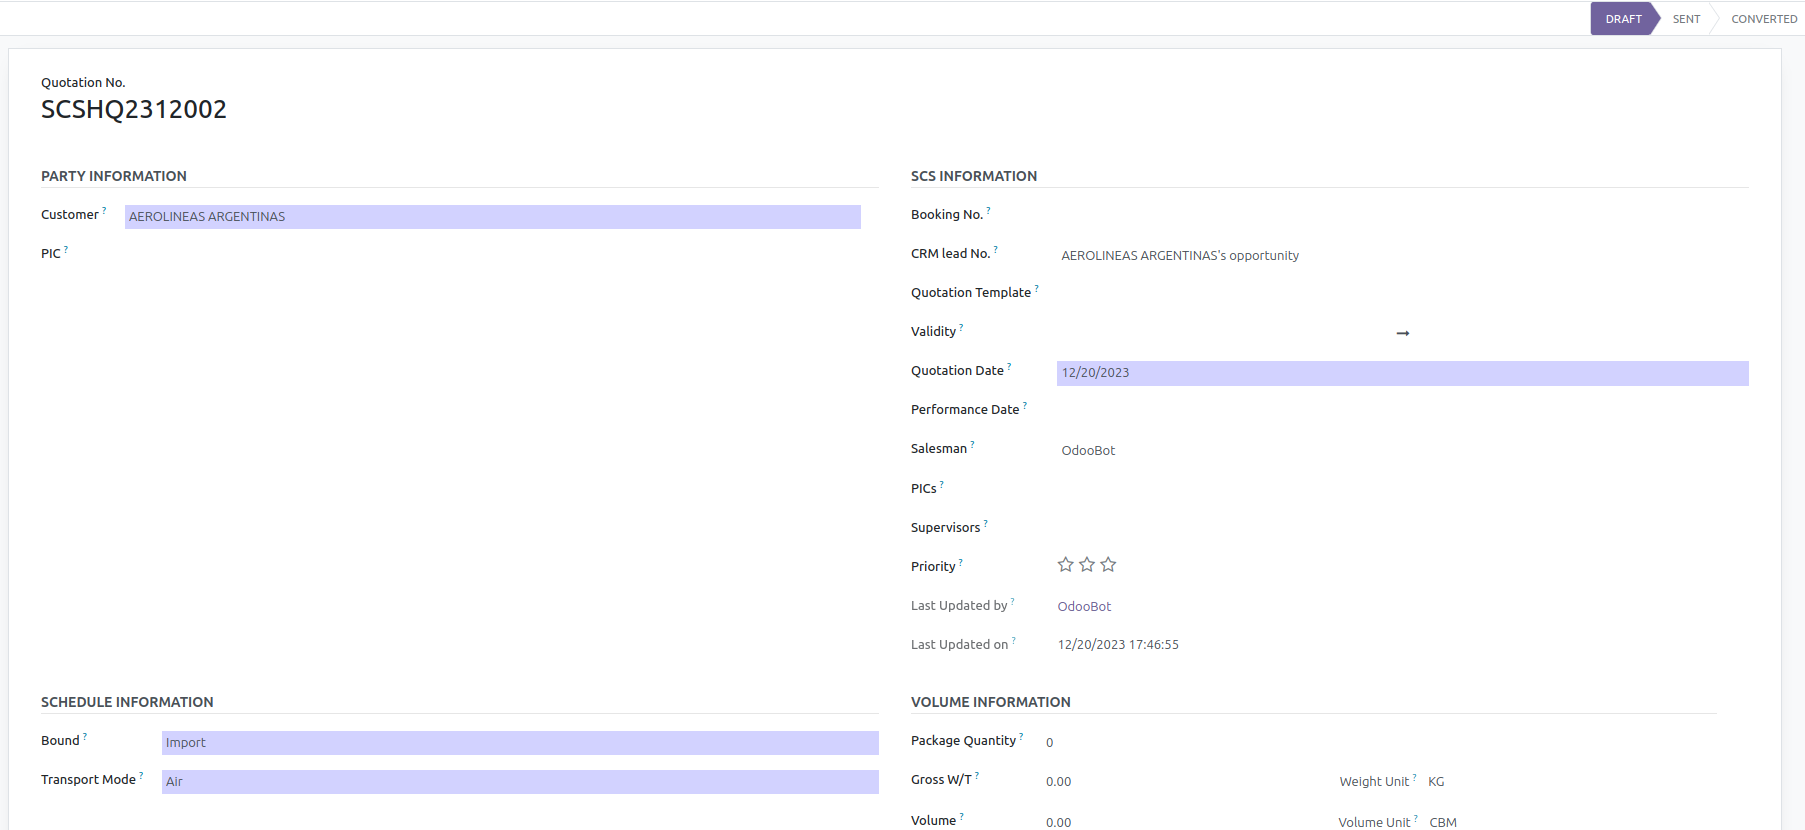Open AEROLINEAS ARGENTINAS's opportunity CRM lead

pos(1180,256)
